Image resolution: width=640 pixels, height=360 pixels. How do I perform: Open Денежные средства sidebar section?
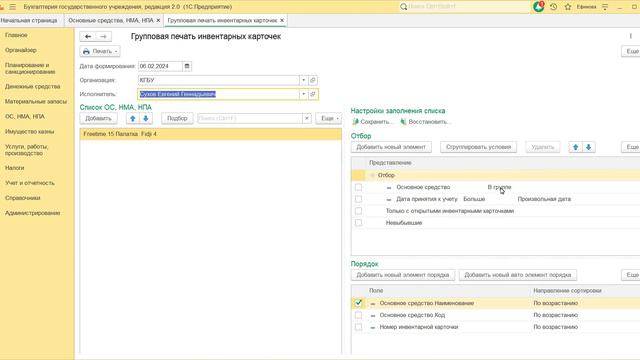pyautogui.click(x=33, y=87)
